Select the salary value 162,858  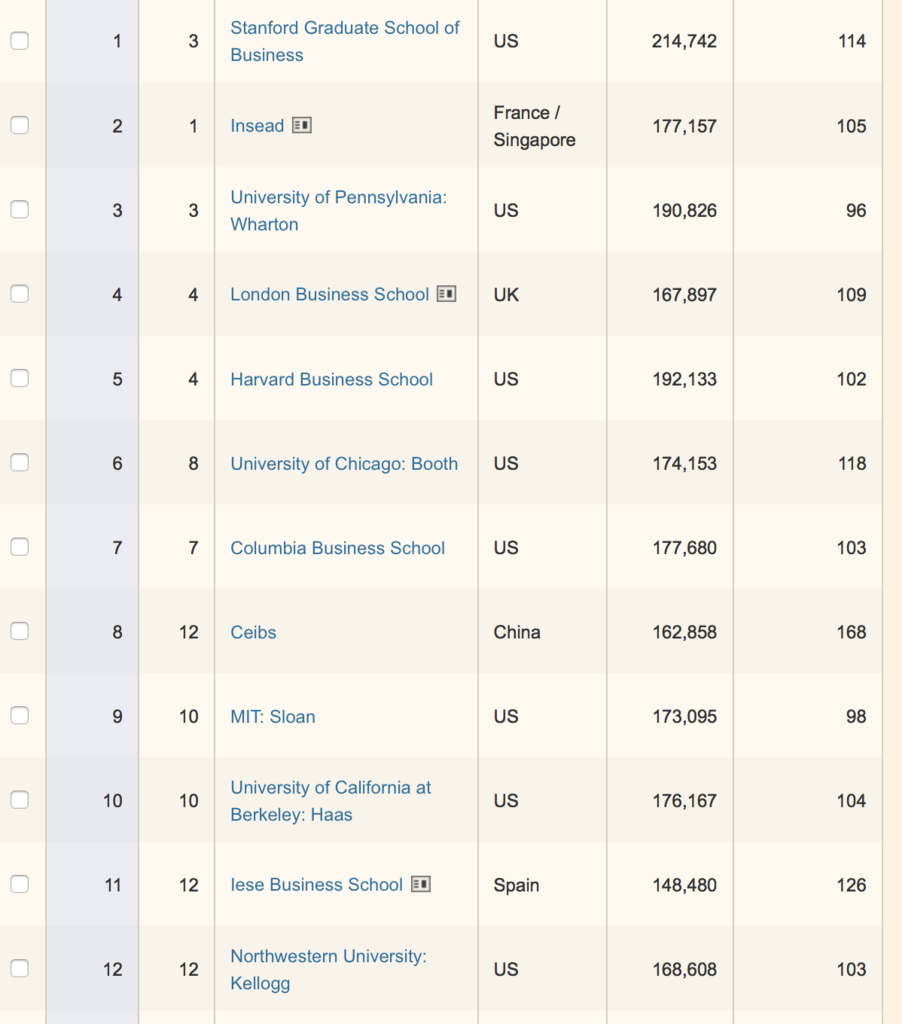(685, 632)
